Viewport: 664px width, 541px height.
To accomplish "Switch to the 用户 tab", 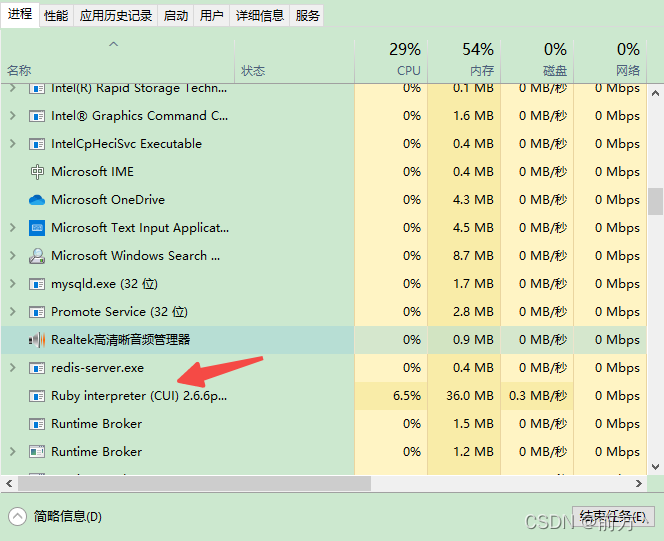I will tap(211, 16).
